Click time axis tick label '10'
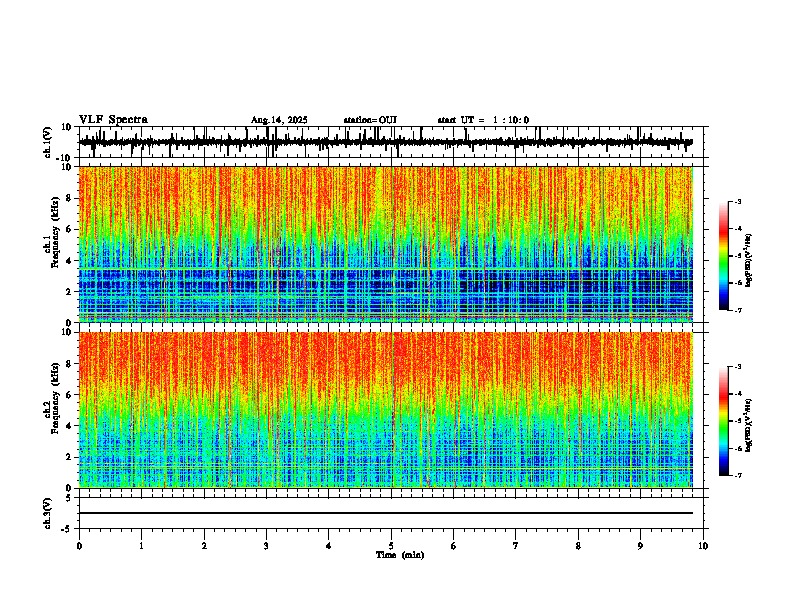Viewport: 792px width, 612px height. point(703,546)
